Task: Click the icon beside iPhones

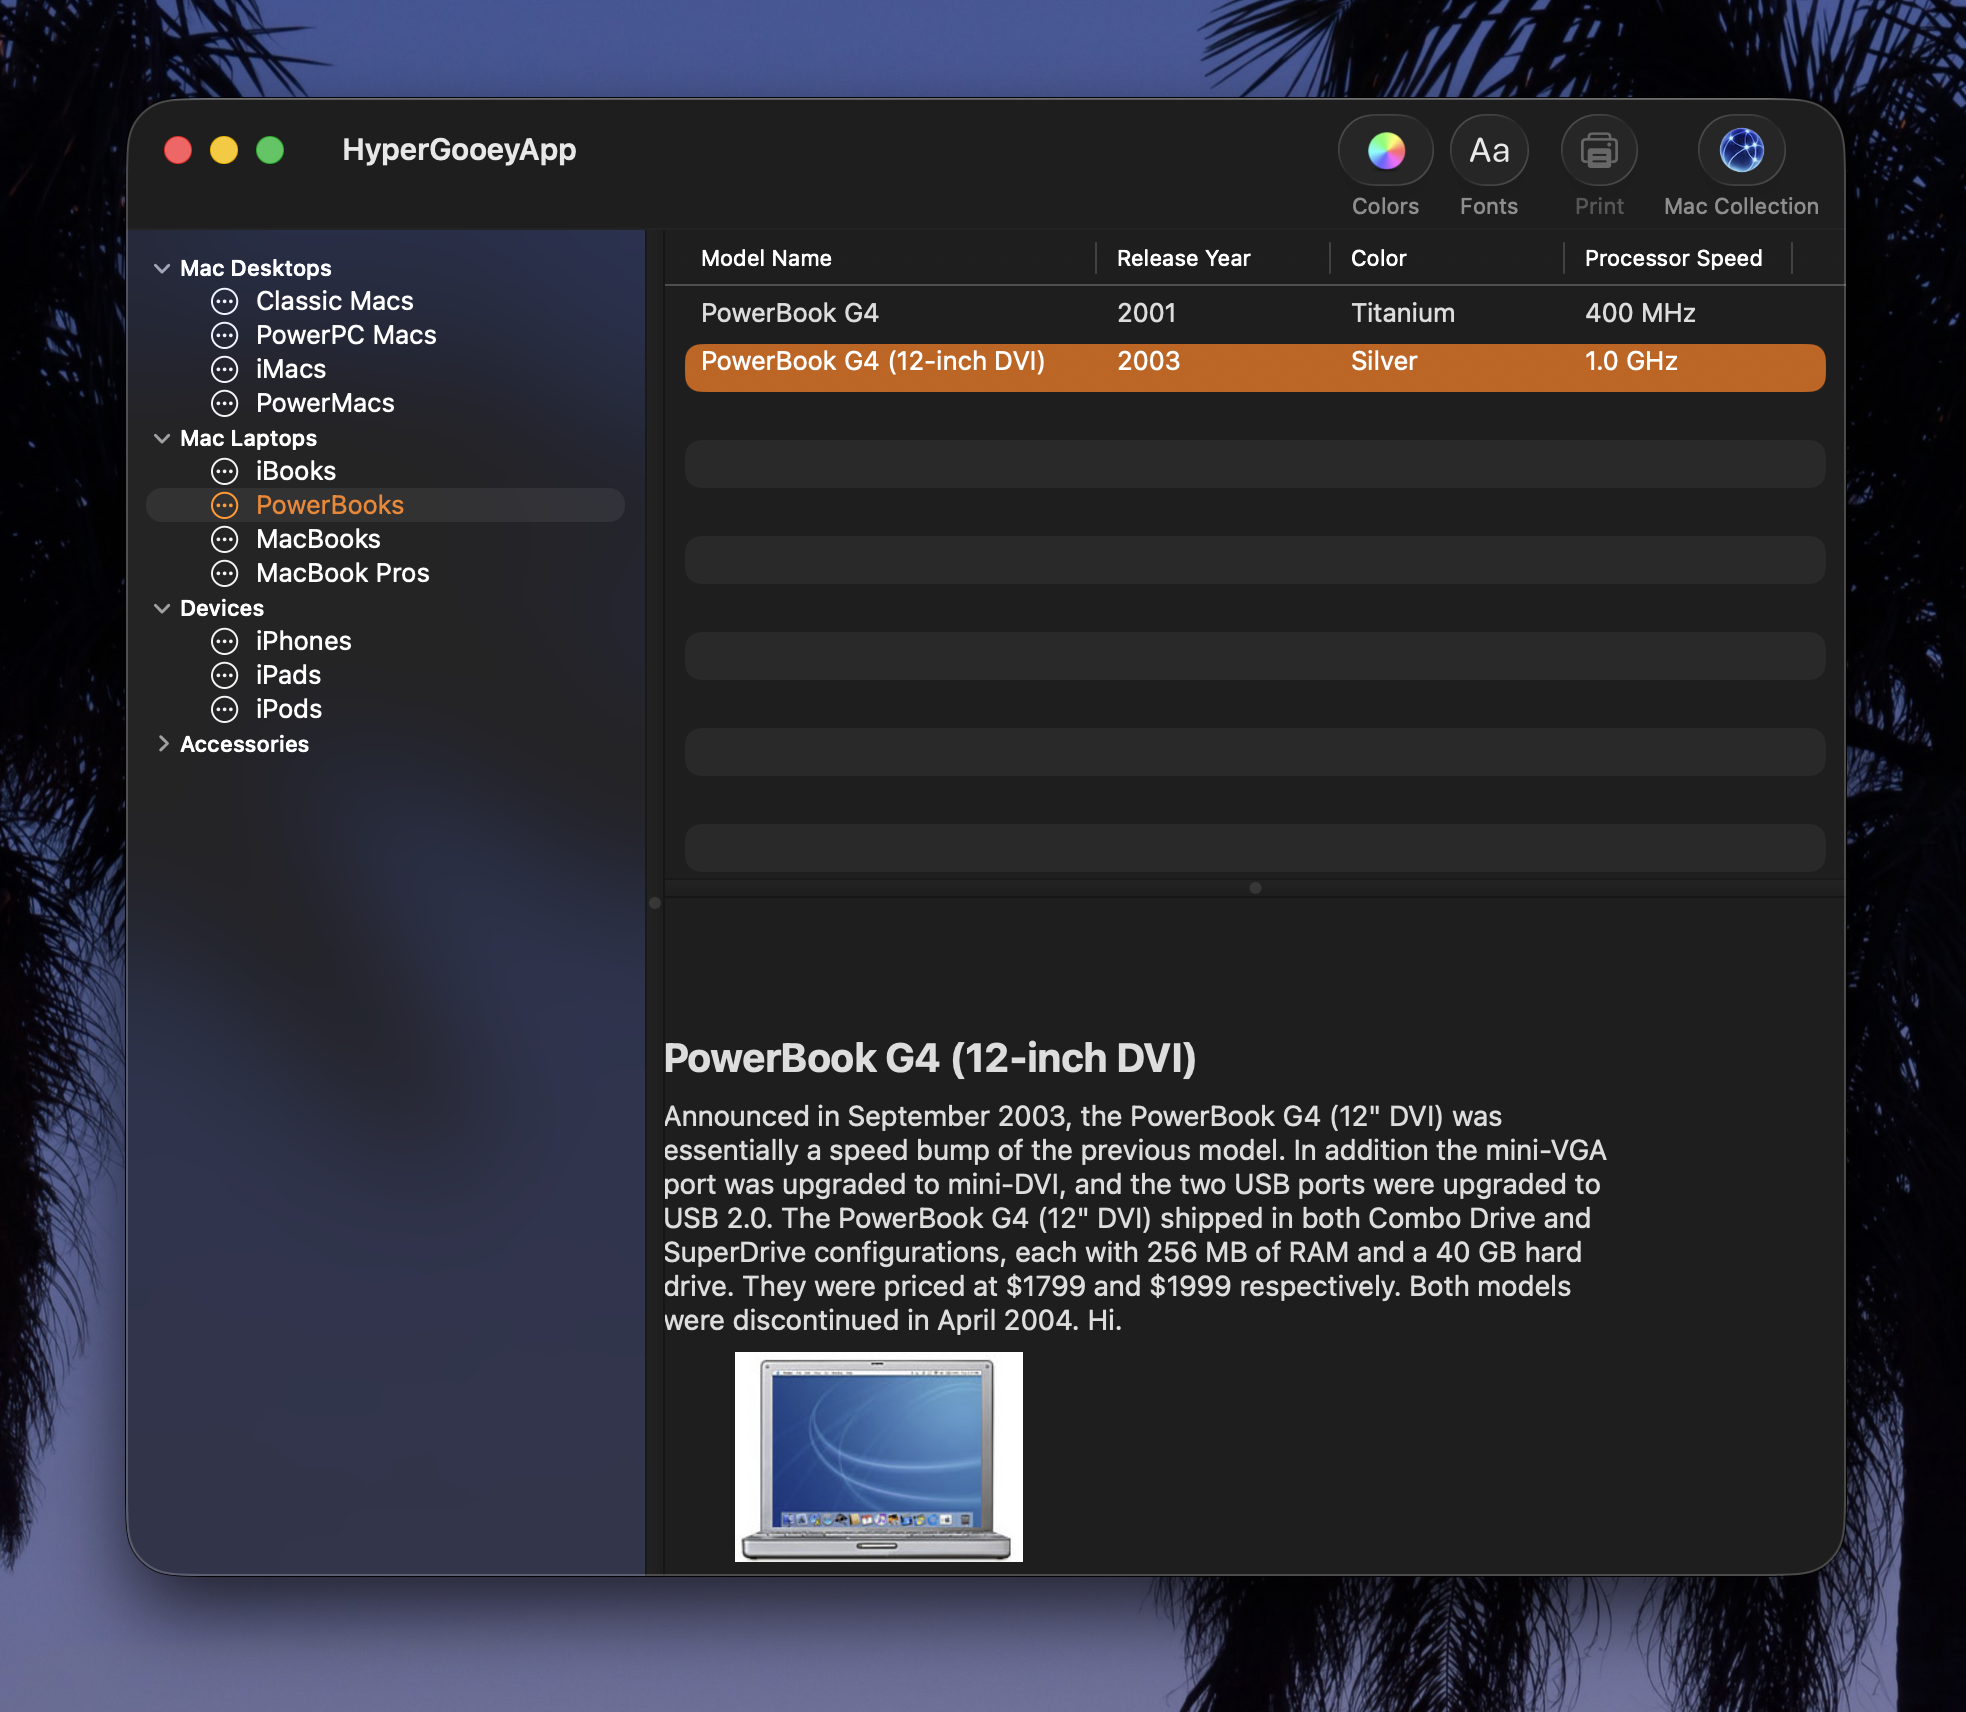Action: pos(225,641)
